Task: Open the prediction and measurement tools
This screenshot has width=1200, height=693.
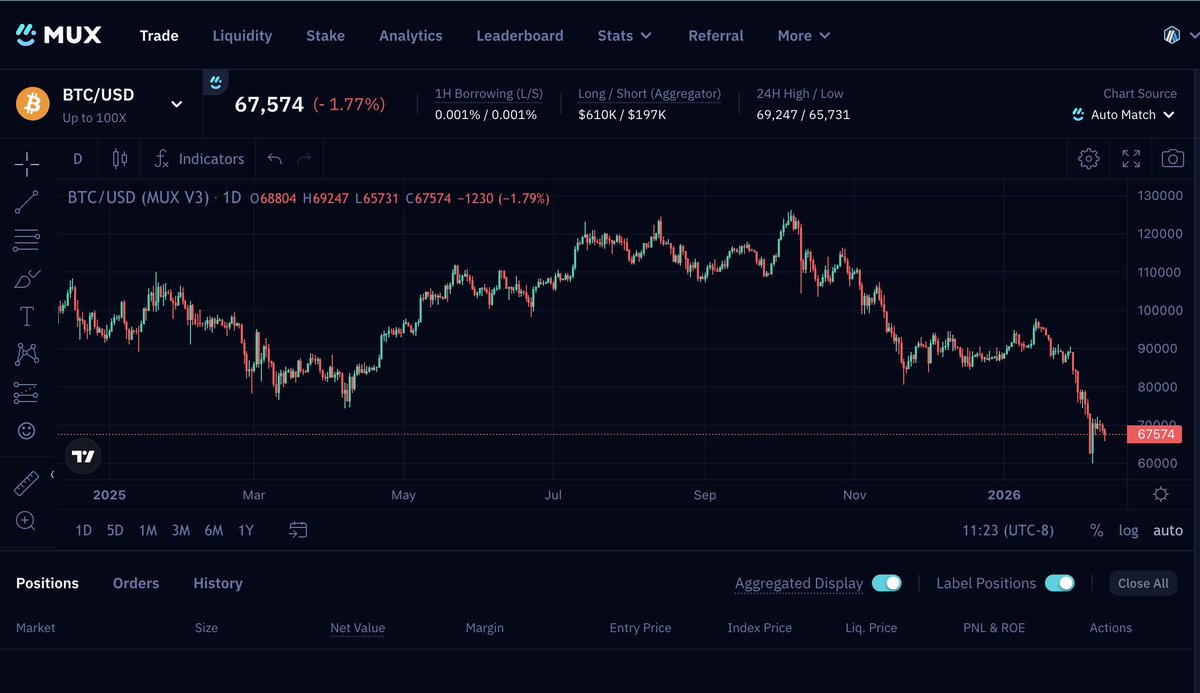Action: tap(27, 393)
